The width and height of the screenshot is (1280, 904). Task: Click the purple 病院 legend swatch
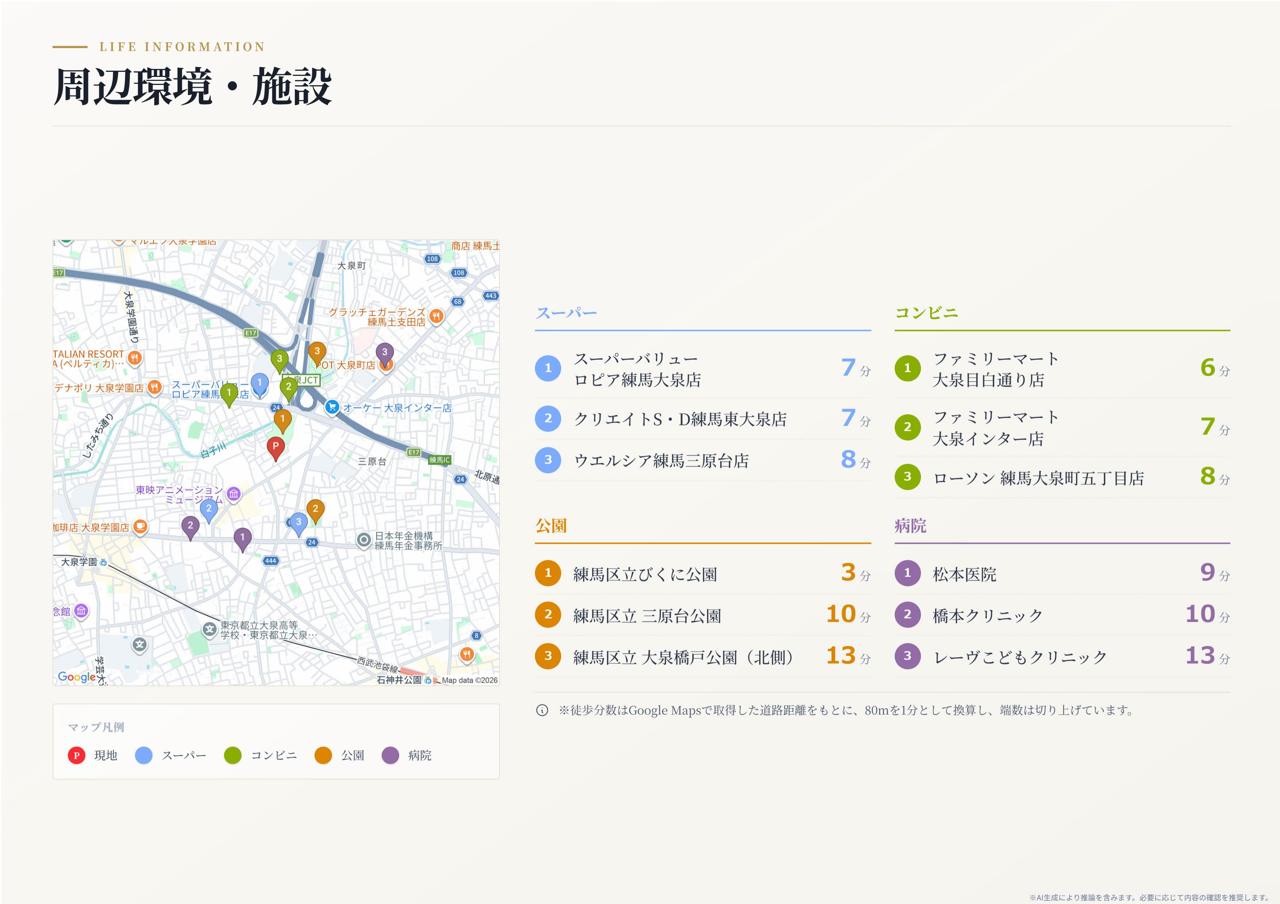pyautogui.click(x=390, y=755)
